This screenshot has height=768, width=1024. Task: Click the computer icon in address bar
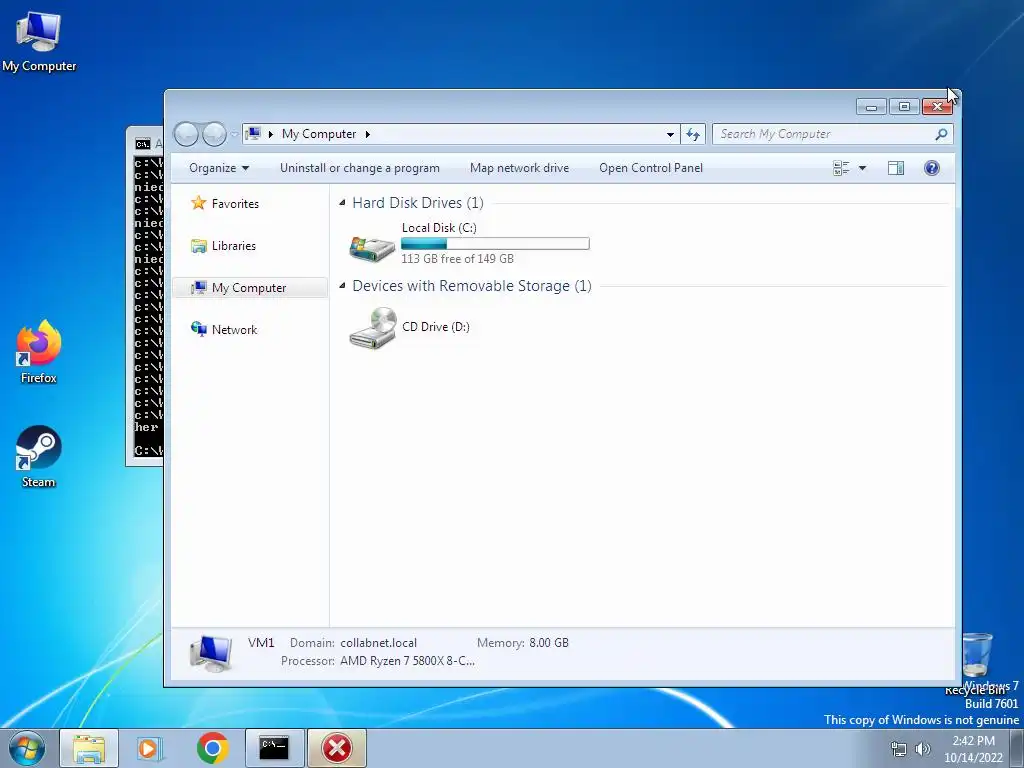(x=253, y=134)
